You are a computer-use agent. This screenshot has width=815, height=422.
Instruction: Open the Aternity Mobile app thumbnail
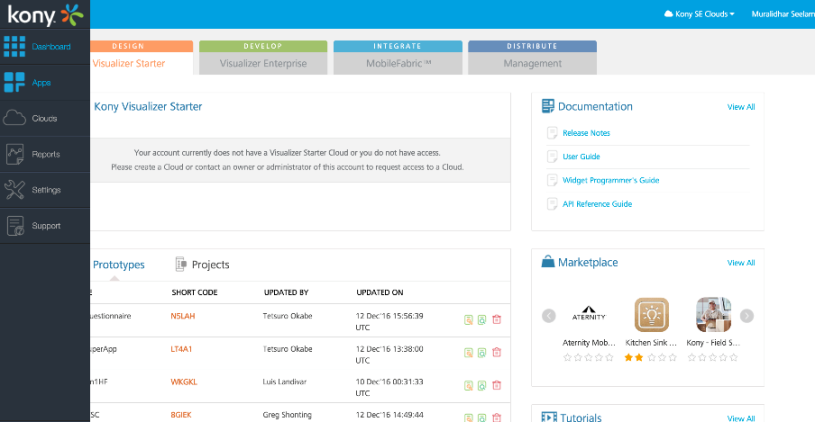click(588, 315)
